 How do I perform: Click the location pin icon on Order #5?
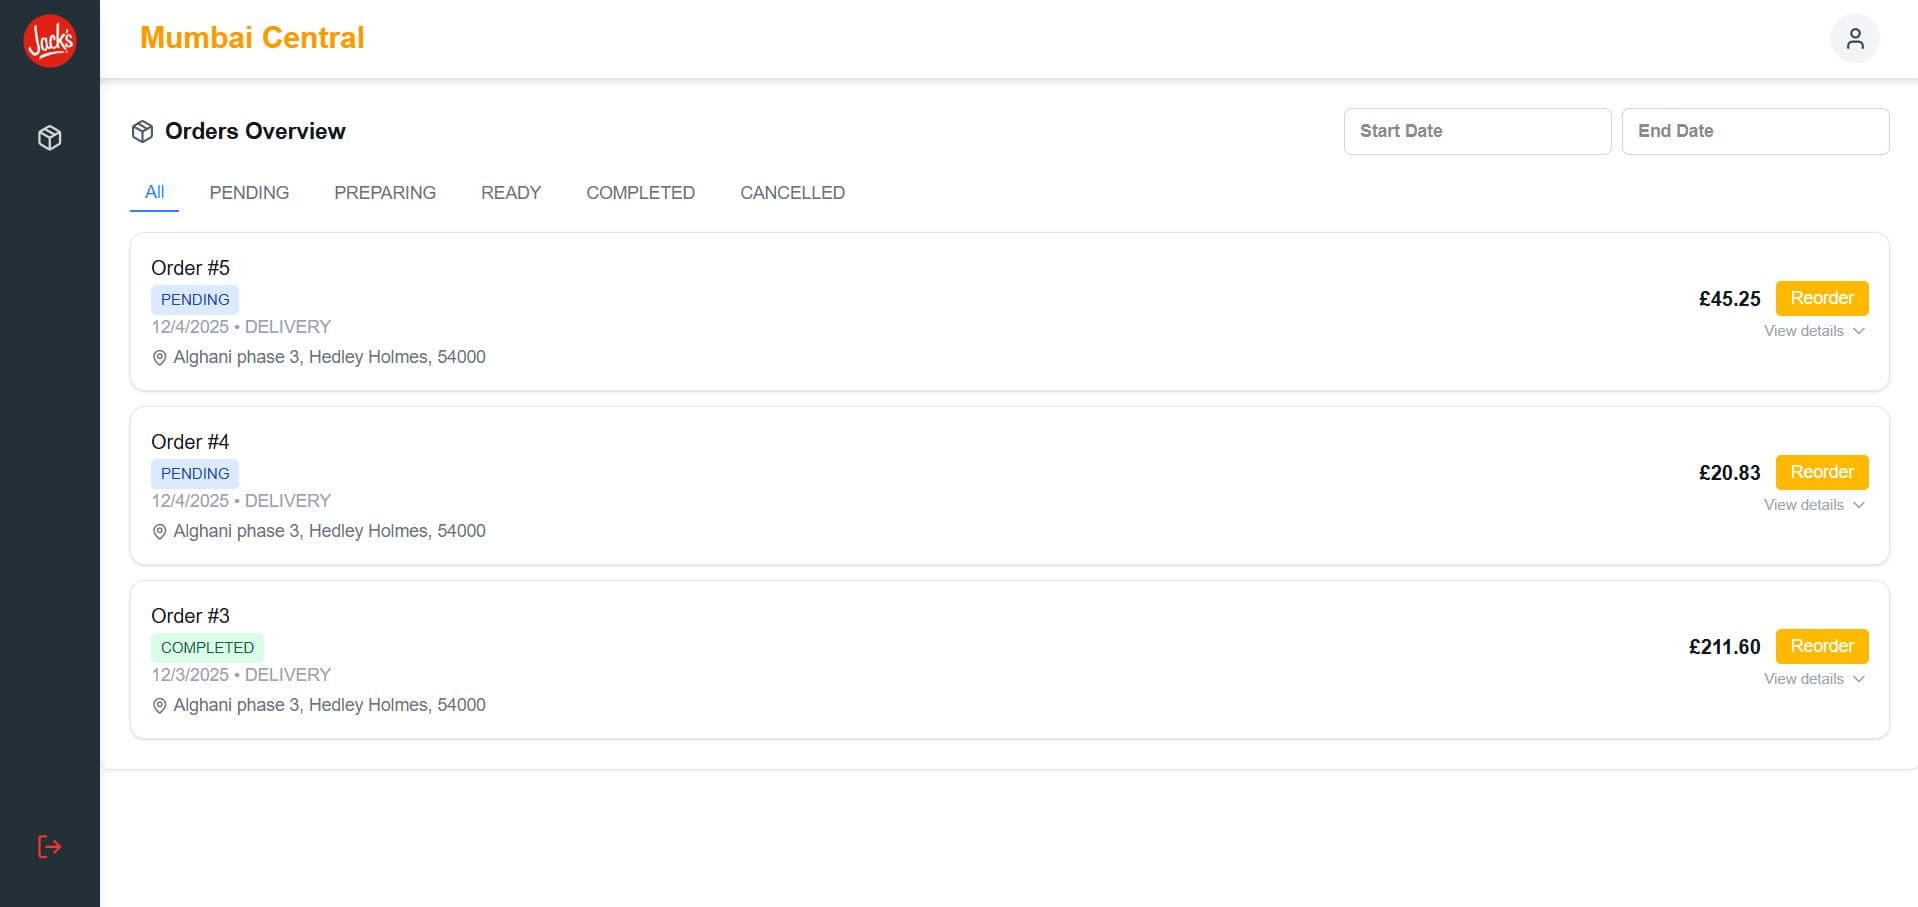(x=159, y=358)
